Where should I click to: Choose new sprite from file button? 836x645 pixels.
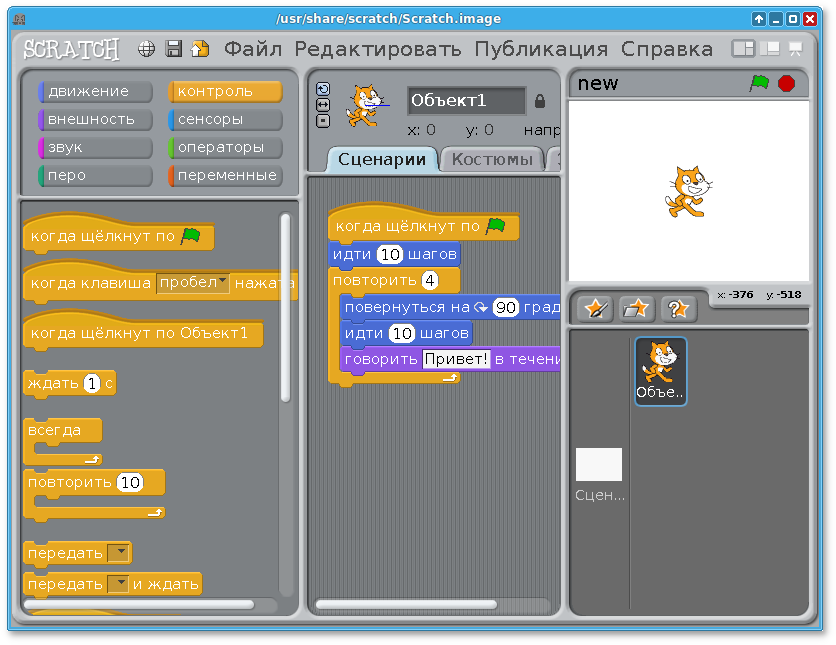pos(636,309)
